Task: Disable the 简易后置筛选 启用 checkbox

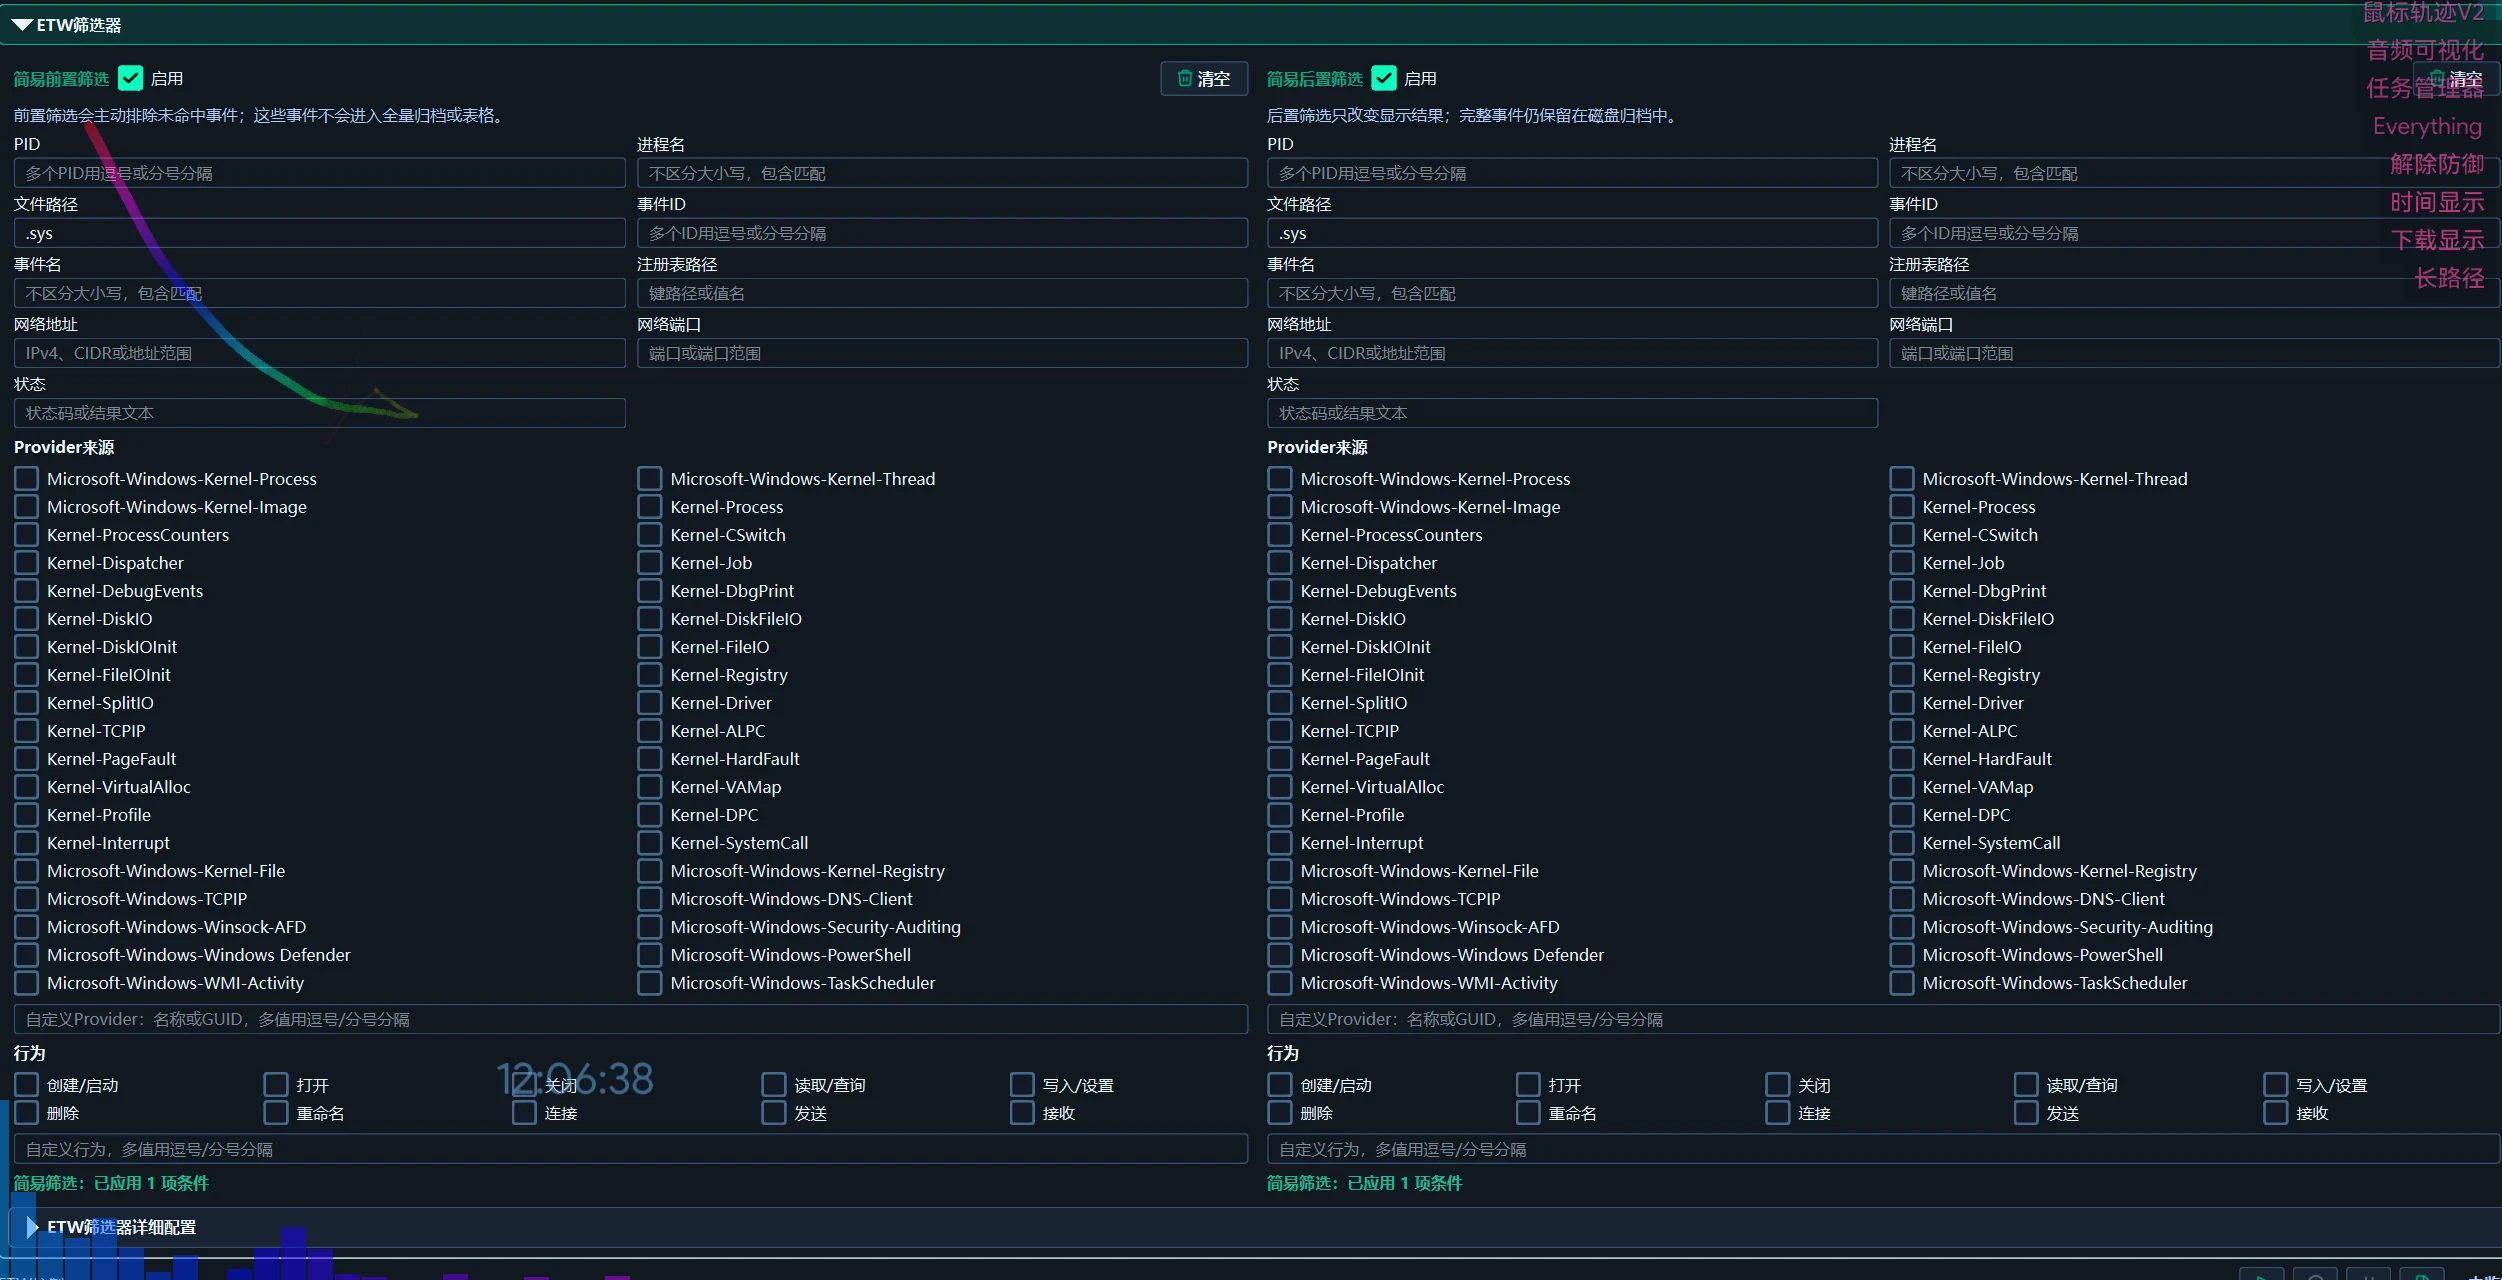Action: click(1384, 78)
